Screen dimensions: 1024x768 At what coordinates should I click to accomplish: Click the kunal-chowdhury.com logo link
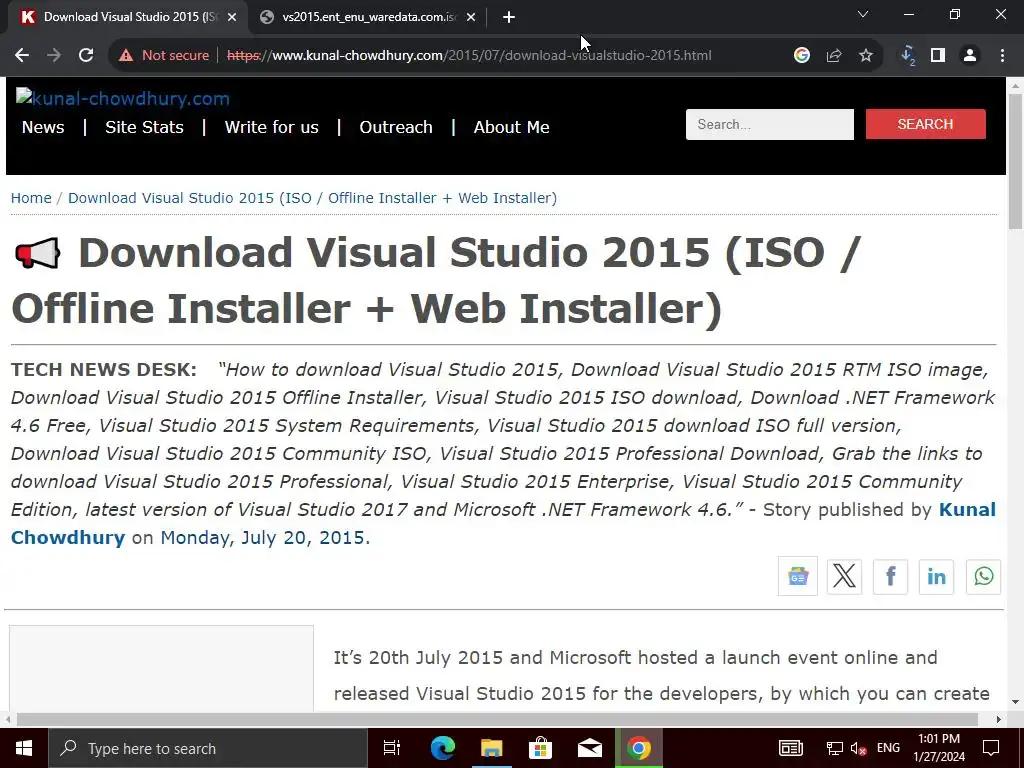tap(123, 98)
